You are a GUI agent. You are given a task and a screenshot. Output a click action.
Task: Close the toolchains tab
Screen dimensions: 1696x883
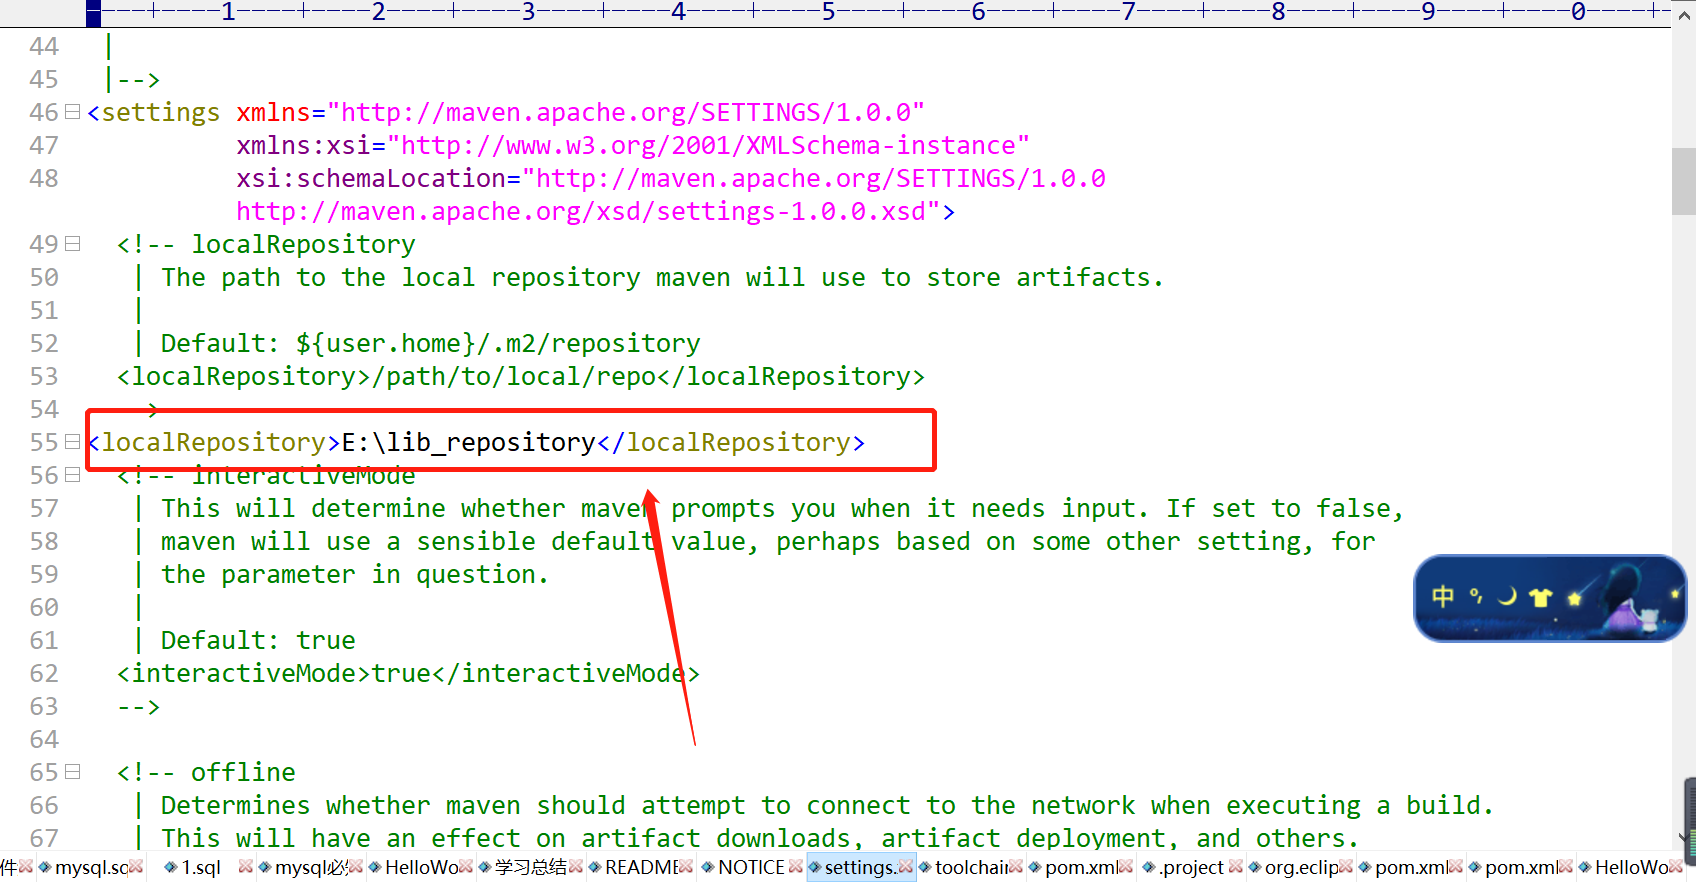pyautogui.click(x=1016, y=867)
